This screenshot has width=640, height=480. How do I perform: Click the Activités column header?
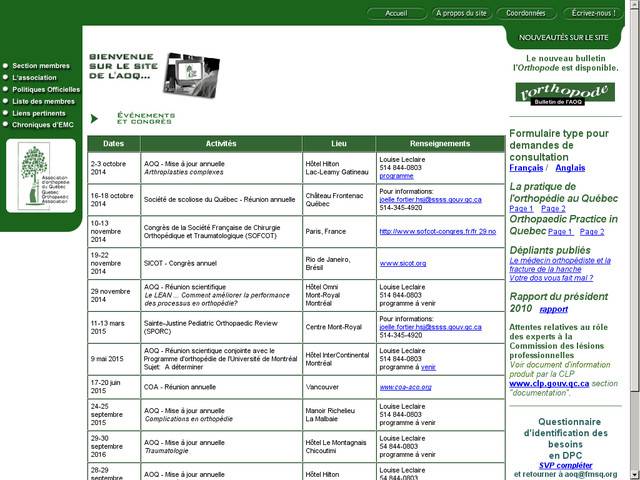point(221,144)
